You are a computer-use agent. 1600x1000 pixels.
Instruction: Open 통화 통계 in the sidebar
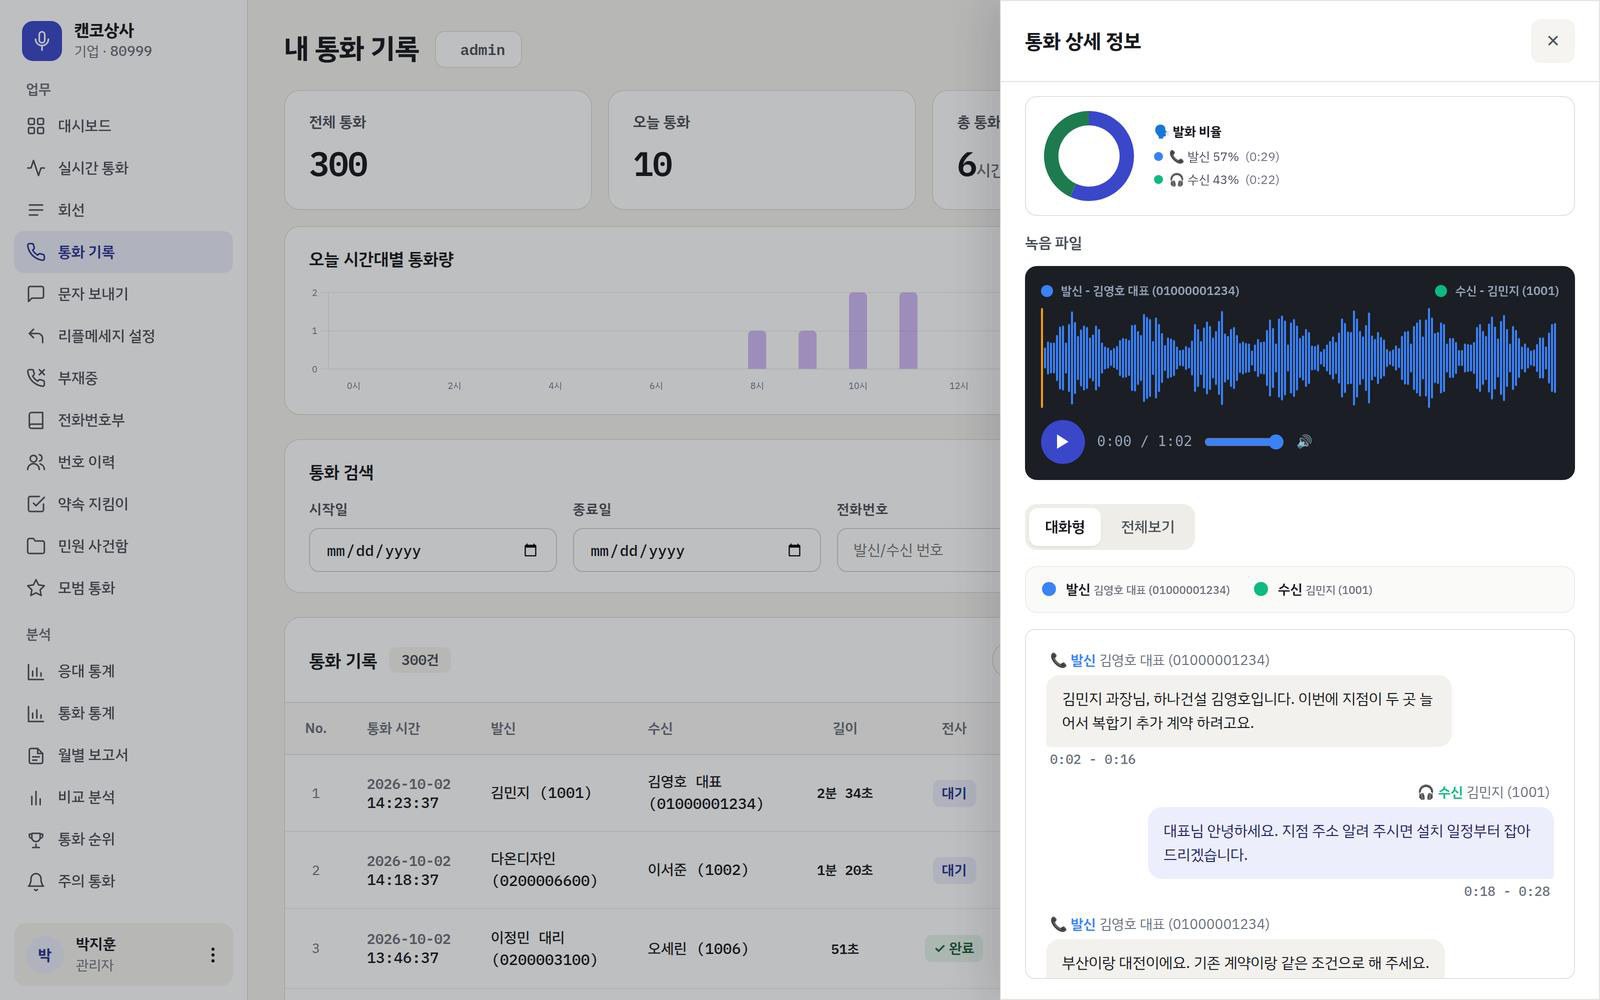point(123,713)
